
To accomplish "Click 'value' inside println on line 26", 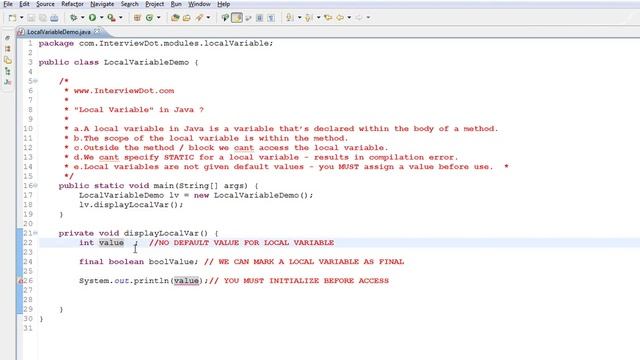I will pos(187,281).
